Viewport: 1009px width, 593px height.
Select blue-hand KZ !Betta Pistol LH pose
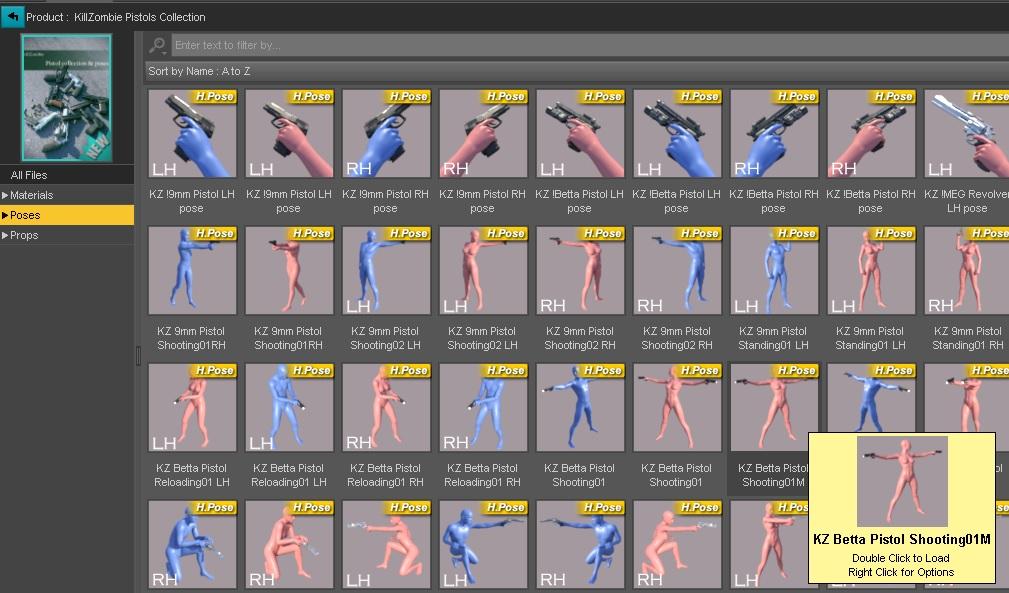coord(678,133)
